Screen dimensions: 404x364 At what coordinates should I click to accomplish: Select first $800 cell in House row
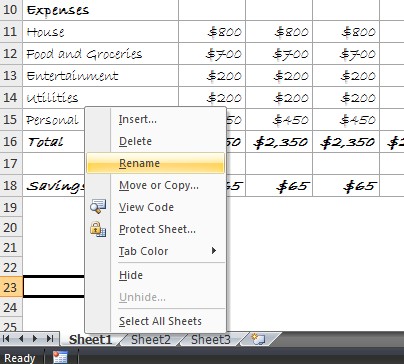point(212,32)
